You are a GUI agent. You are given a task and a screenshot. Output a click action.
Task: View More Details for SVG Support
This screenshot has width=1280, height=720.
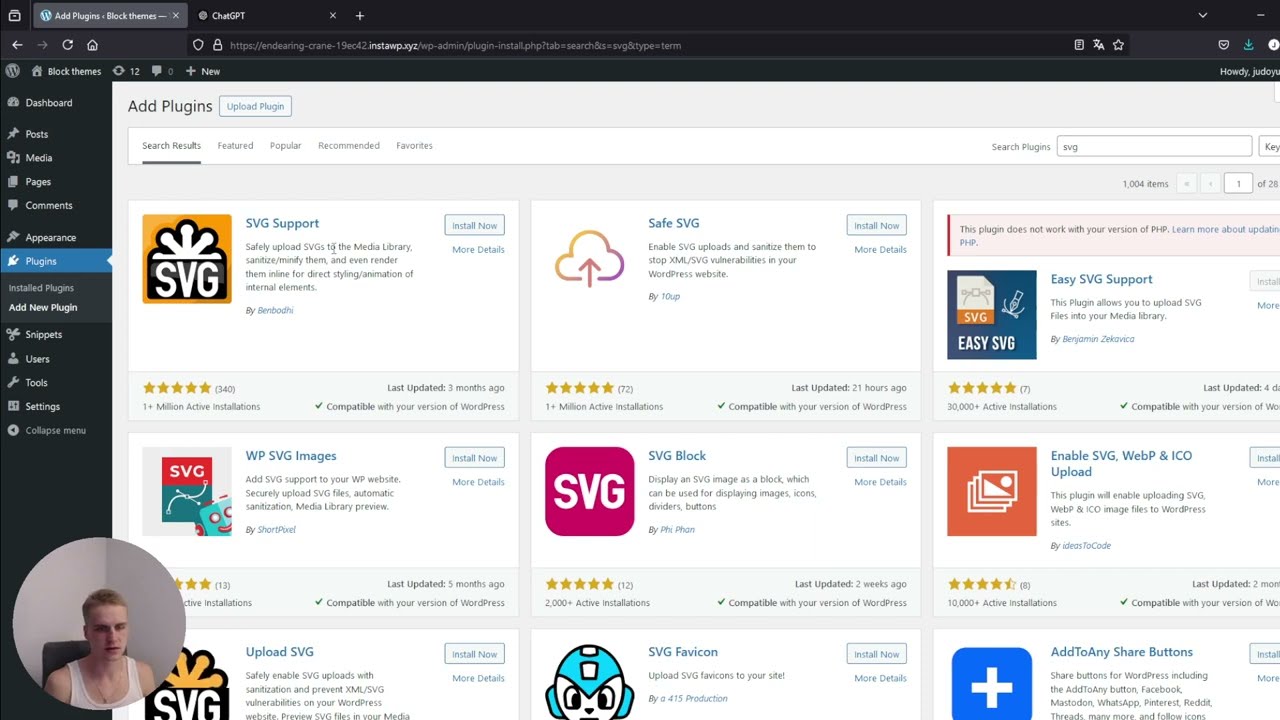[478, 250]
